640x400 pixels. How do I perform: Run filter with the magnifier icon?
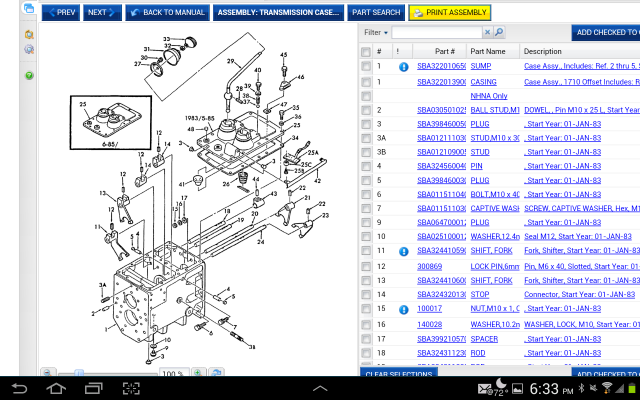[499, 32]
